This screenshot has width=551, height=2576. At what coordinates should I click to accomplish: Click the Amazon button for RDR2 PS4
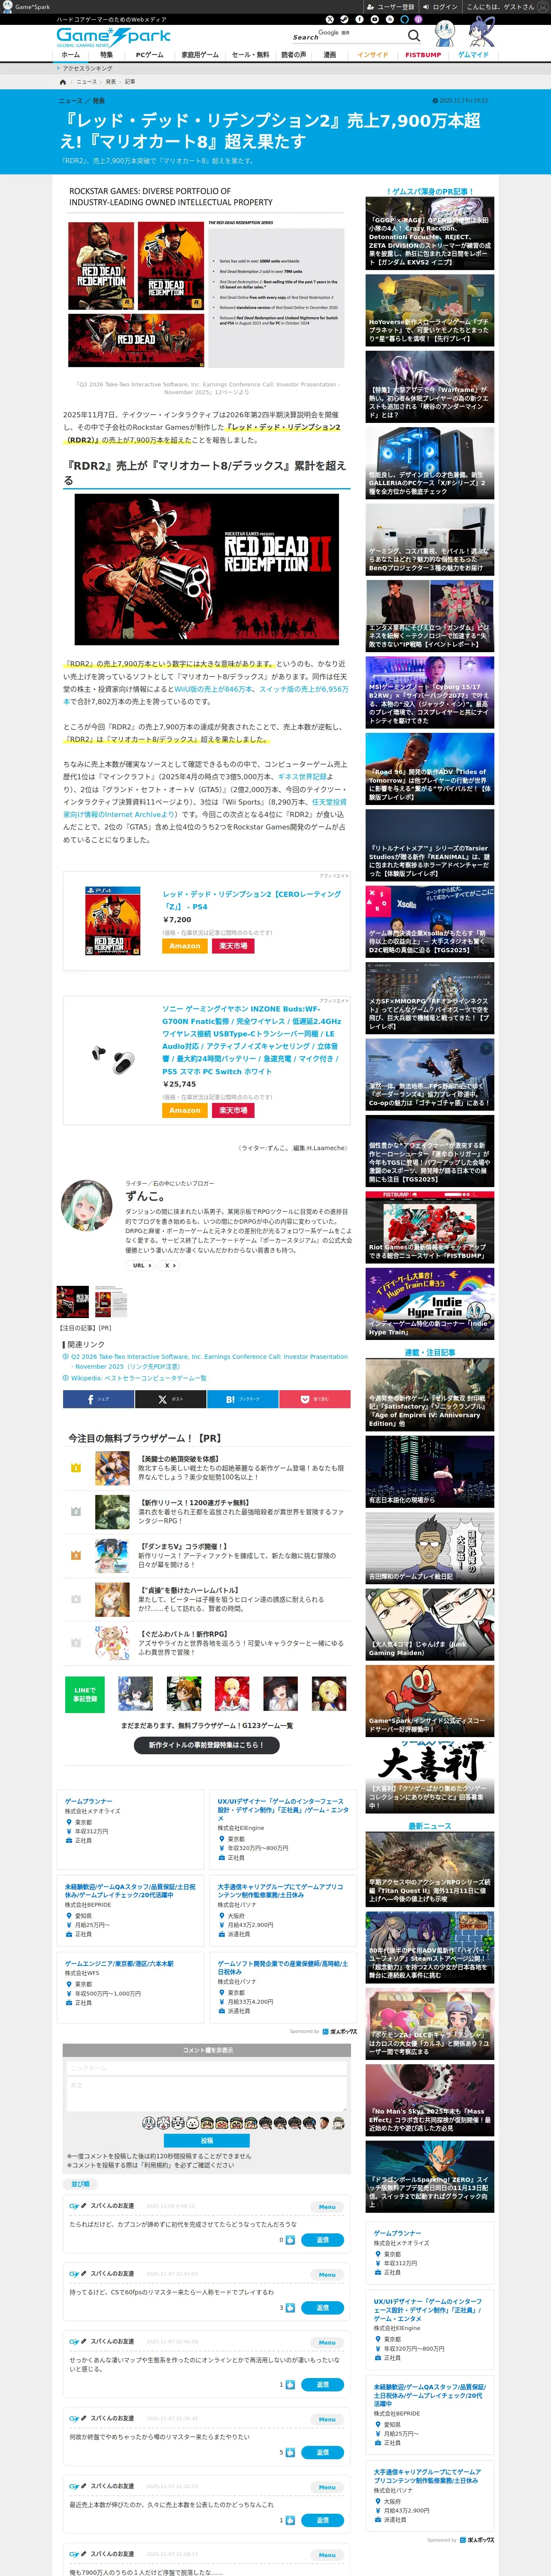[x=185, y=945]
